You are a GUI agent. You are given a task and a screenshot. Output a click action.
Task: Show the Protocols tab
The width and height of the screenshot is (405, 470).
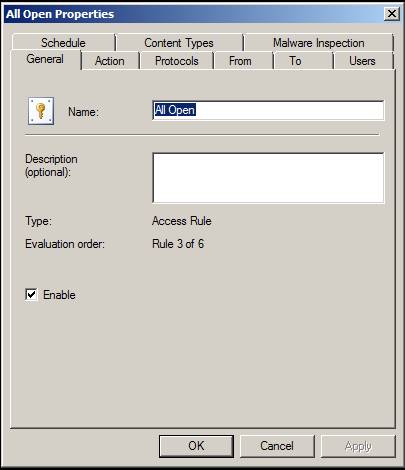click(x=177, y=61)
